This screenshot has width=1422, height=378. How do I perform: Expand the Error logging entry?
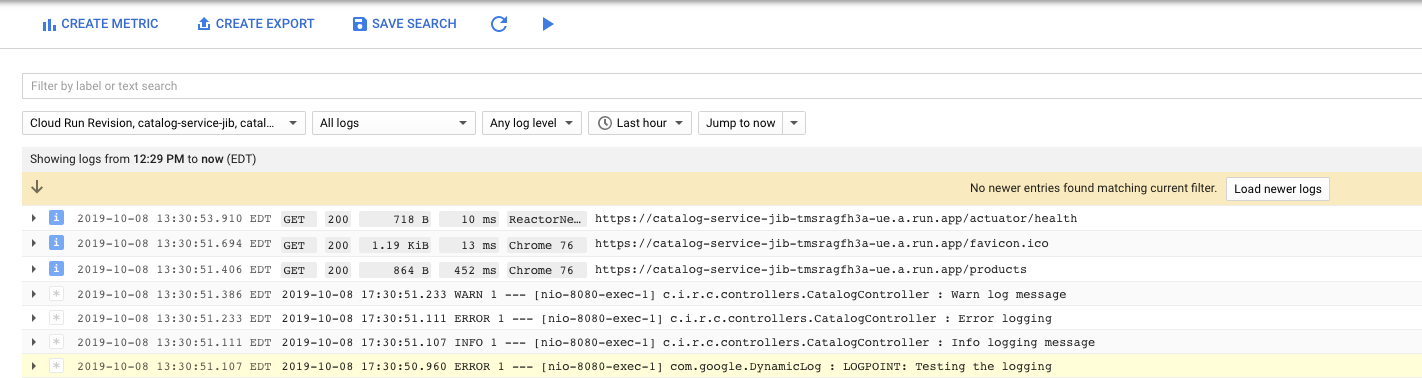(x=34, y=318)
